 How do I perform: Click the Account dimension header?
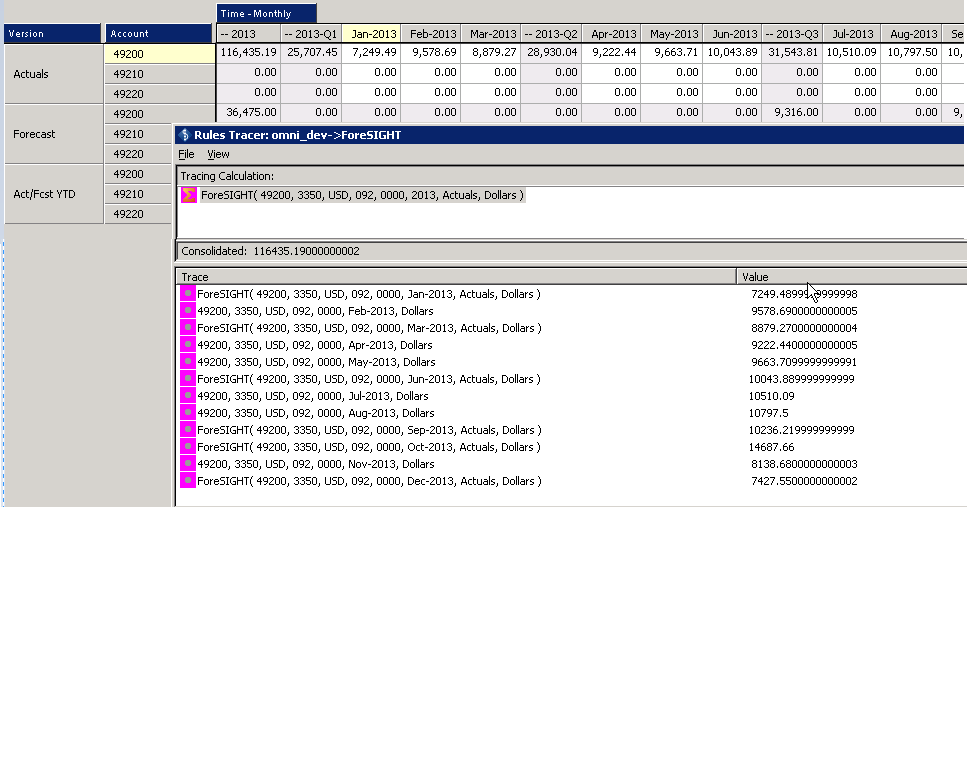click(158, 34)
